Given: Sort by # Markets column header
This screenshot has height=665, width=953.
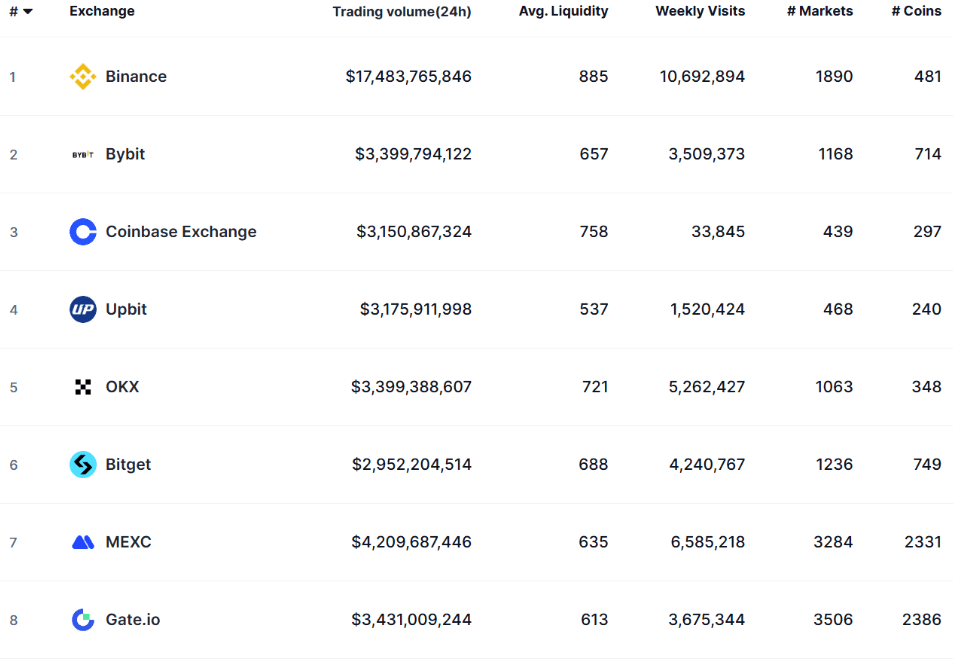Looking at the screenshot, I should point(820,11).
